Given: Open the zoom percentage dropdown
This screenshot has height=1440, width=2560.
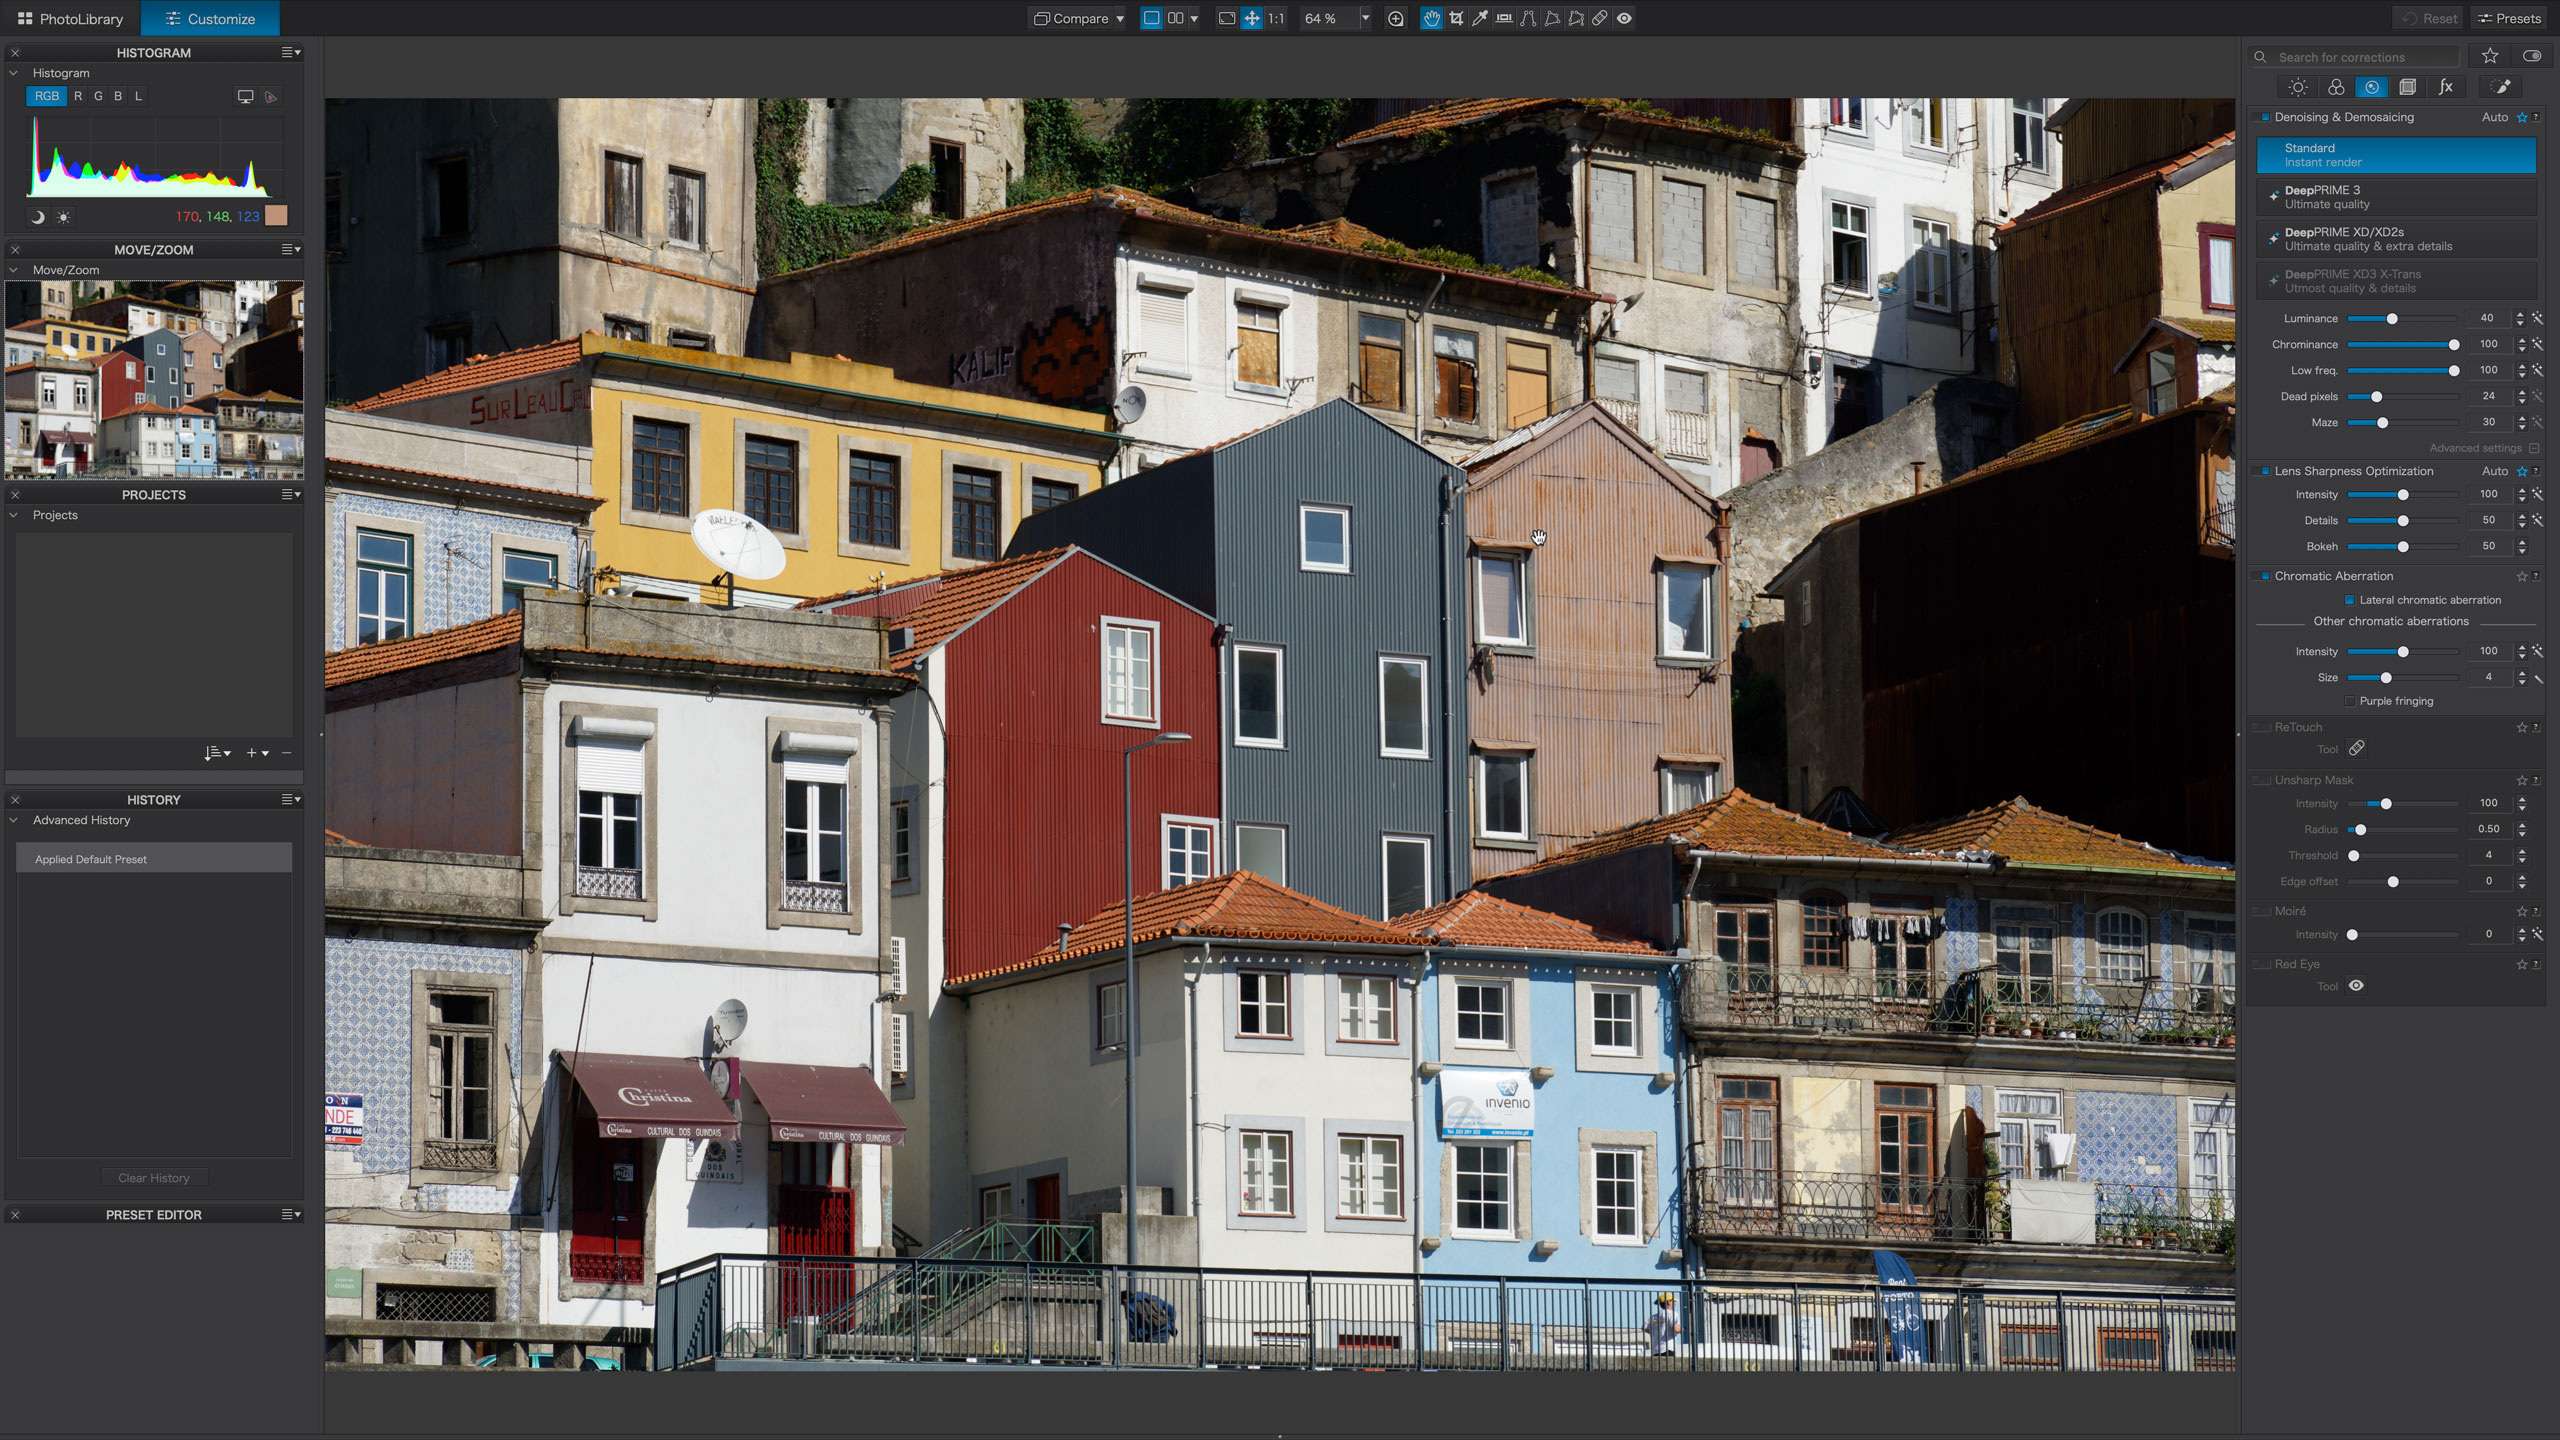Looking at the screenshot, I should [1365, 18].
